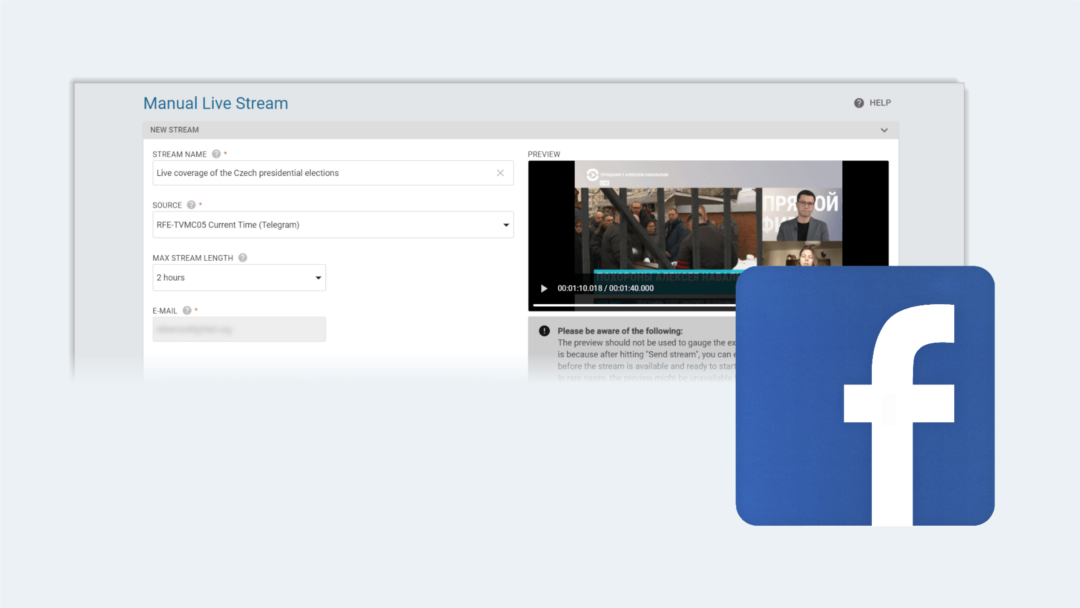Clear the stream name with X icon
The image size is (1080, 608).
click(500, 173)
